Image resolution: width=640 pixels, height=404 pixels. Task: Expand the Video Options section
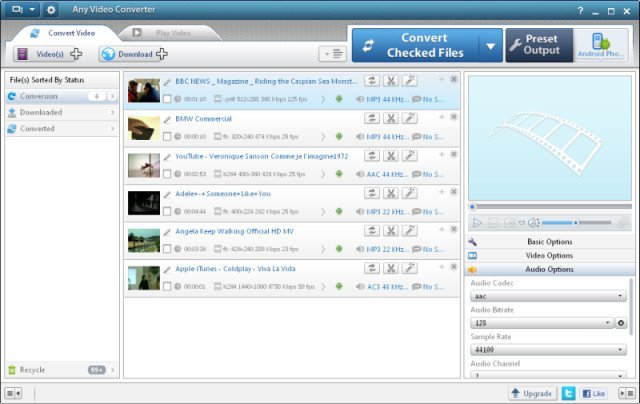(x=549, y=255)
